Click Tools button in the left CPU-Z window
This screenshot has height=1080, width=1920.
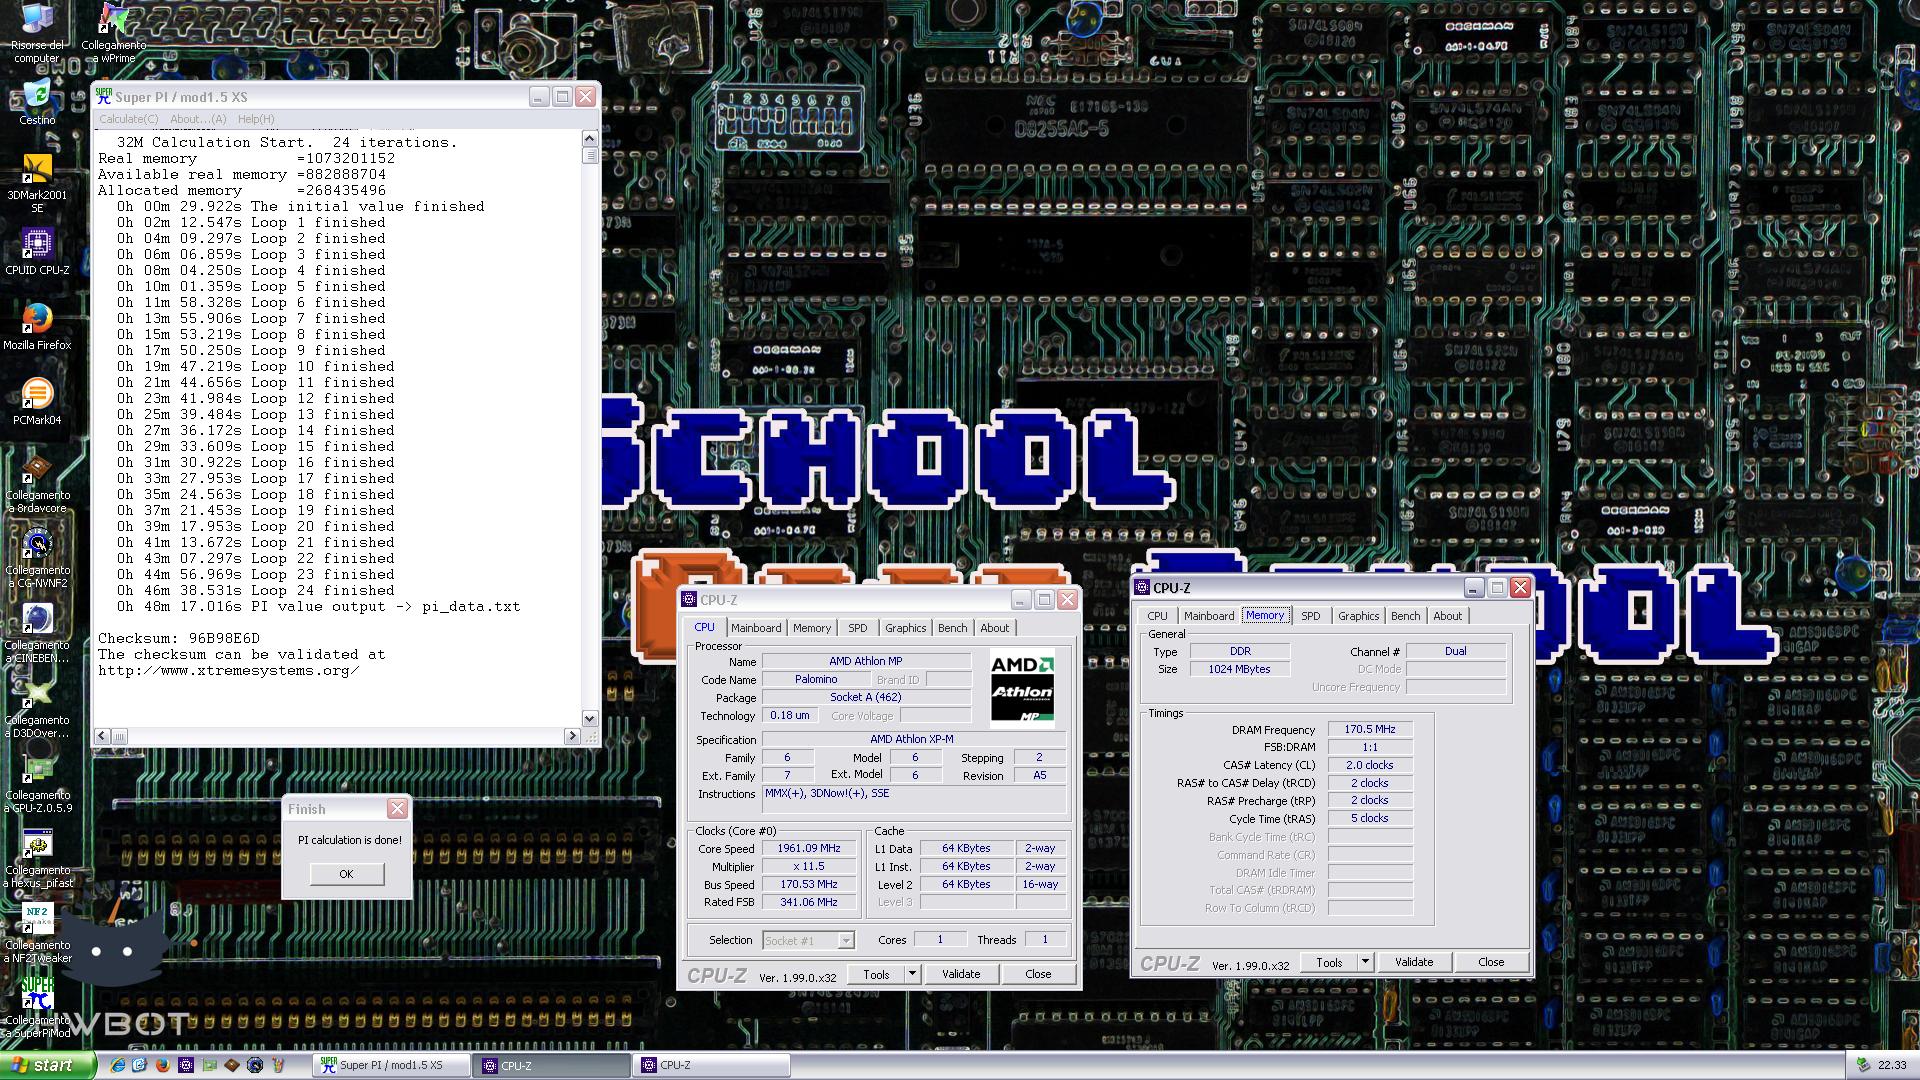pos(877,974)
